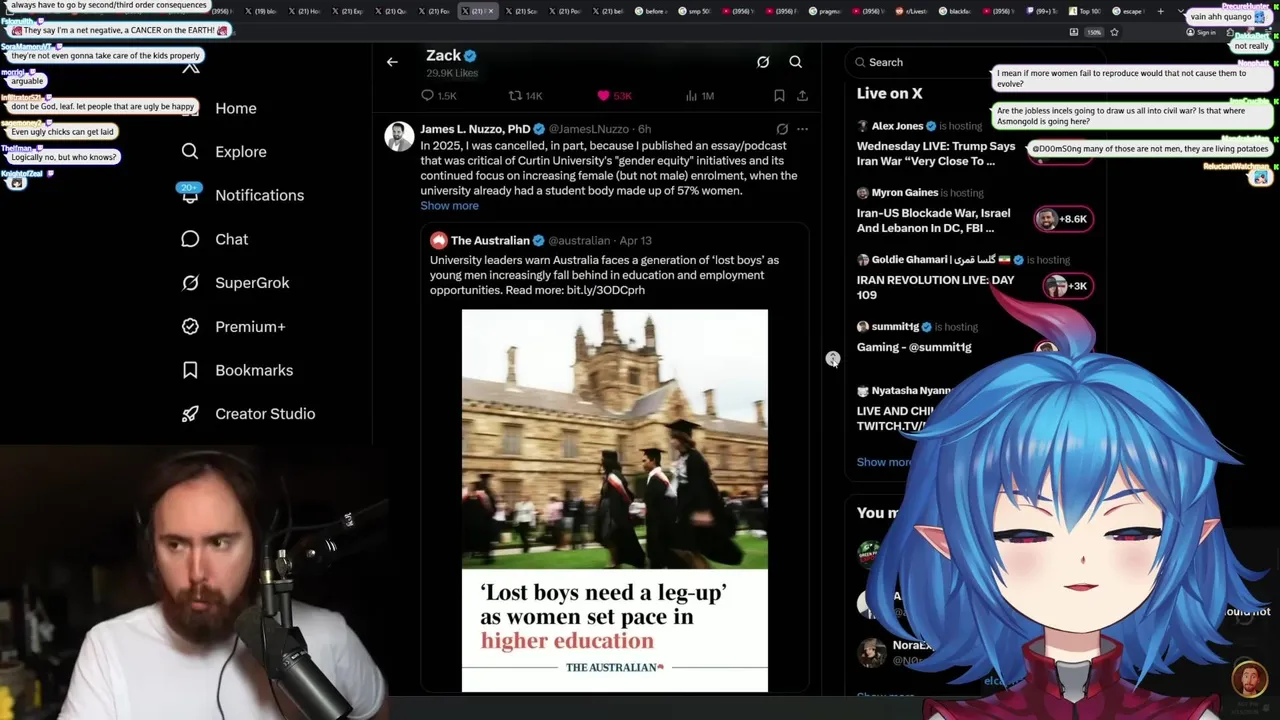Open a new browser tab with the plus
Viewport: 1280px width, 720px height.
tap(1160, 11)
